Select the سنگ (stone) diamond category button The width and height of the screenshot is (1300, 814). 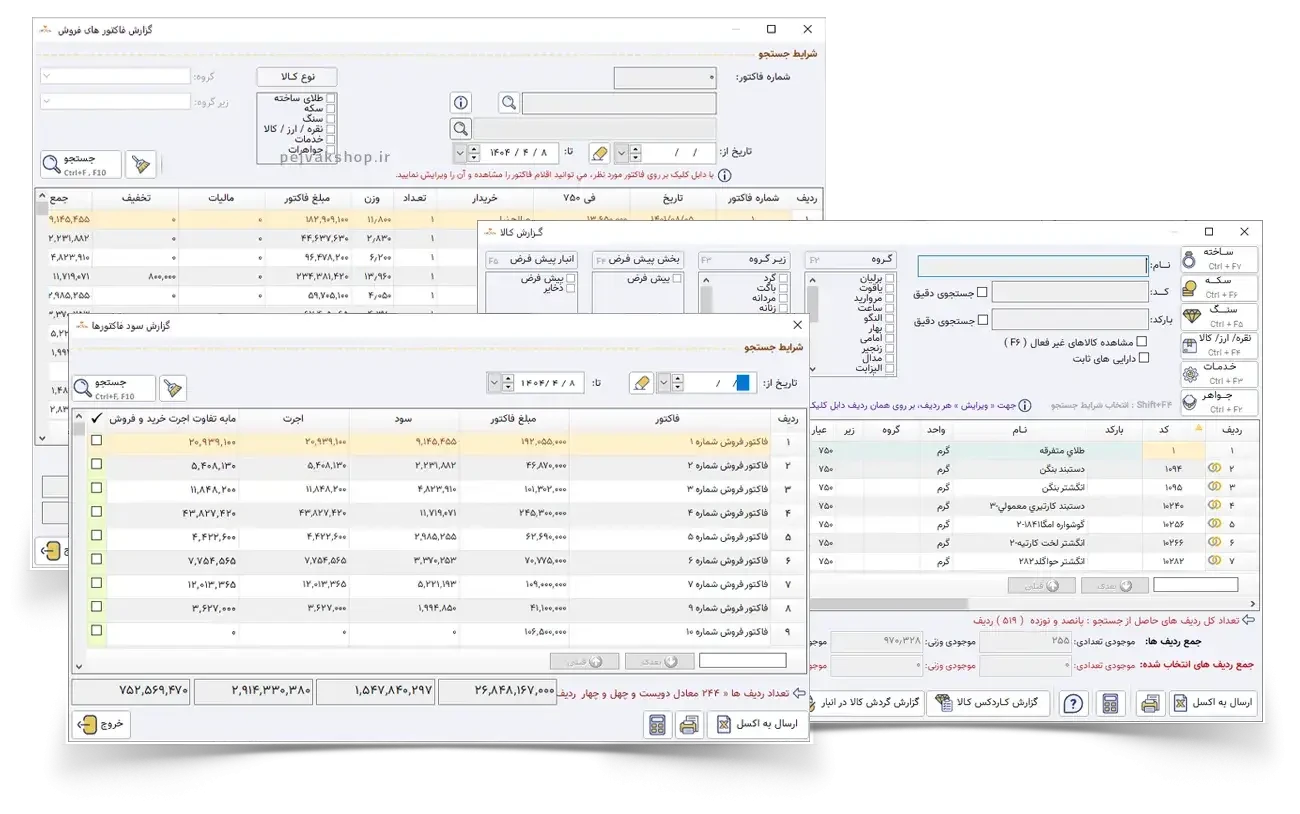pyautogui.click(x=1219, y=317)
